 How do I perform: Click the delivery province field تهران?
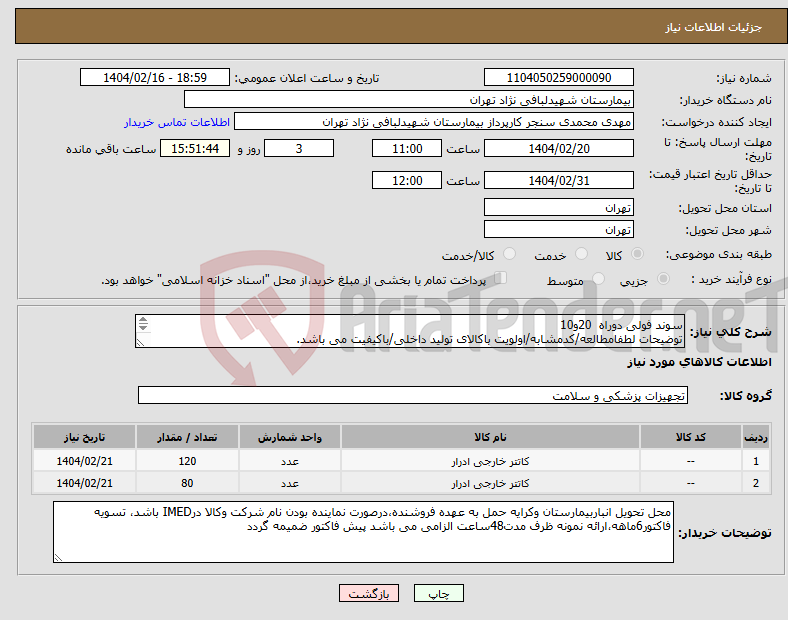tap(559, 207)
